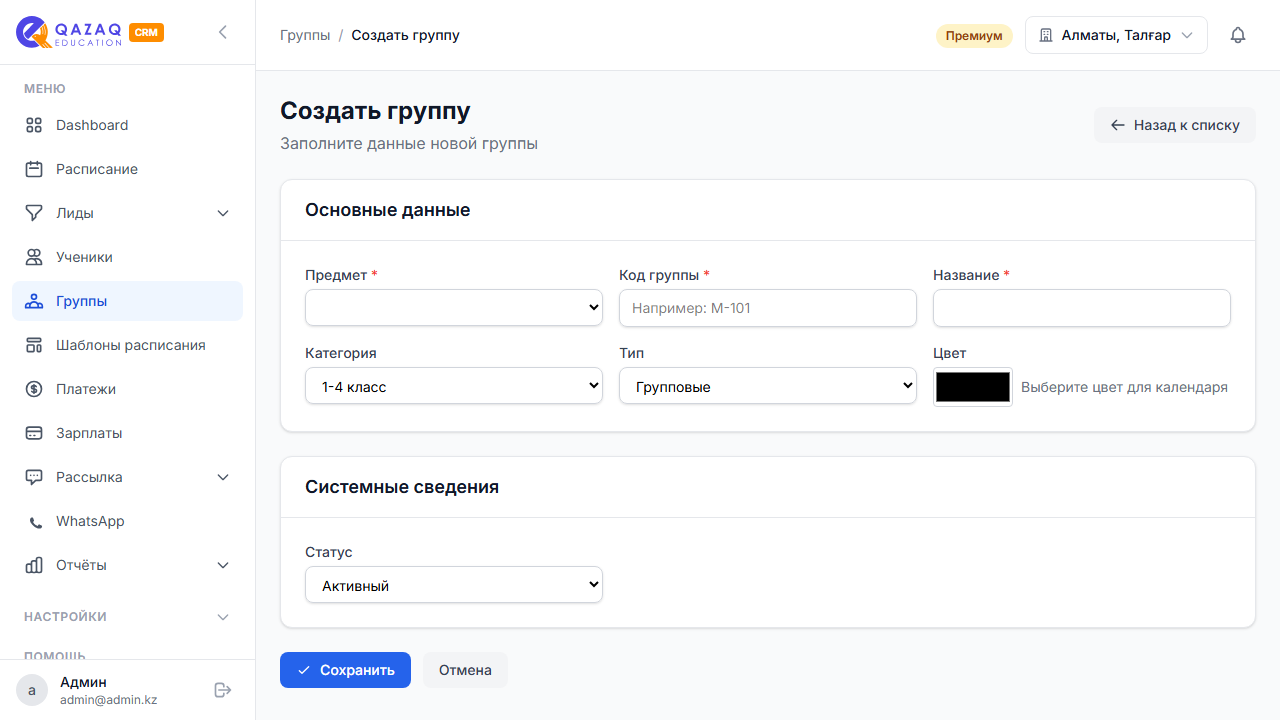Click the Расписание calendar icon
1280x720 pixels.
[34, 169]
